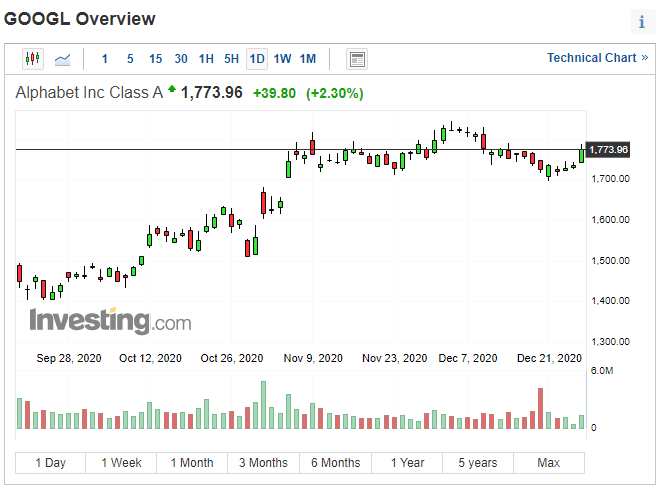Screen dimensions: 664x496
Task: Click the GOOGL Overview heading
Action: click(x=80, y=19)
